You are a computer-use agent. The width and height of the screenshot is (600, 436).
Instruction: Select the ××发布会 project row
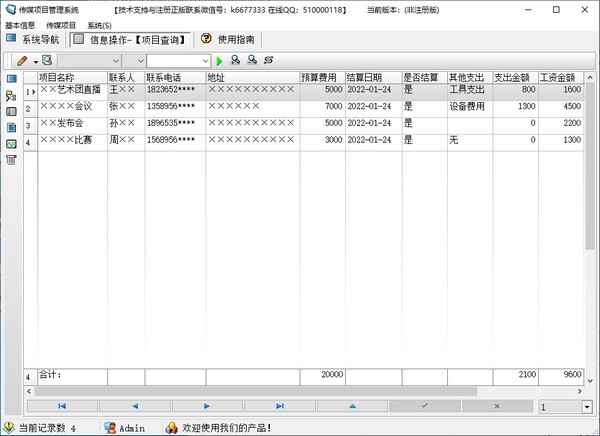click(x=70, y=124)
